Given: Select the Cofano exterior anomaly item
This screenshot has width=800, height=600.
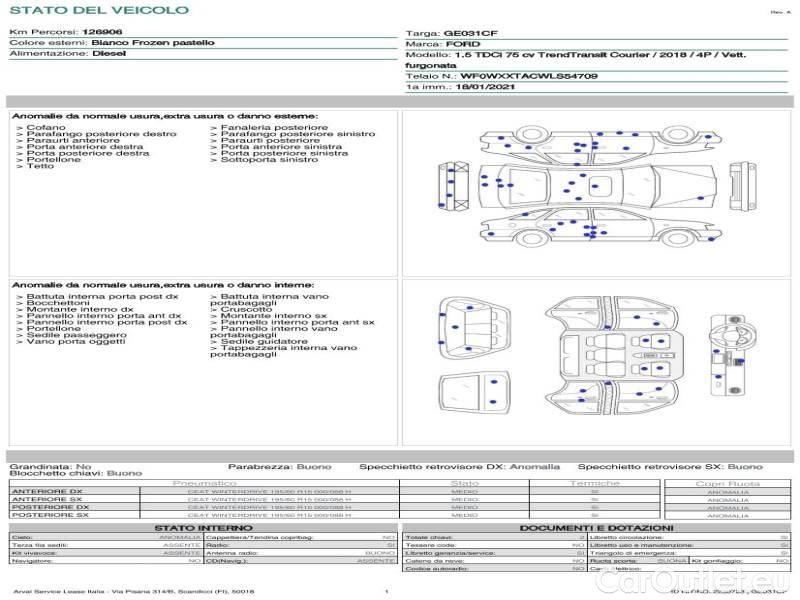Looking at the screenshot, I should coord(46,128).
